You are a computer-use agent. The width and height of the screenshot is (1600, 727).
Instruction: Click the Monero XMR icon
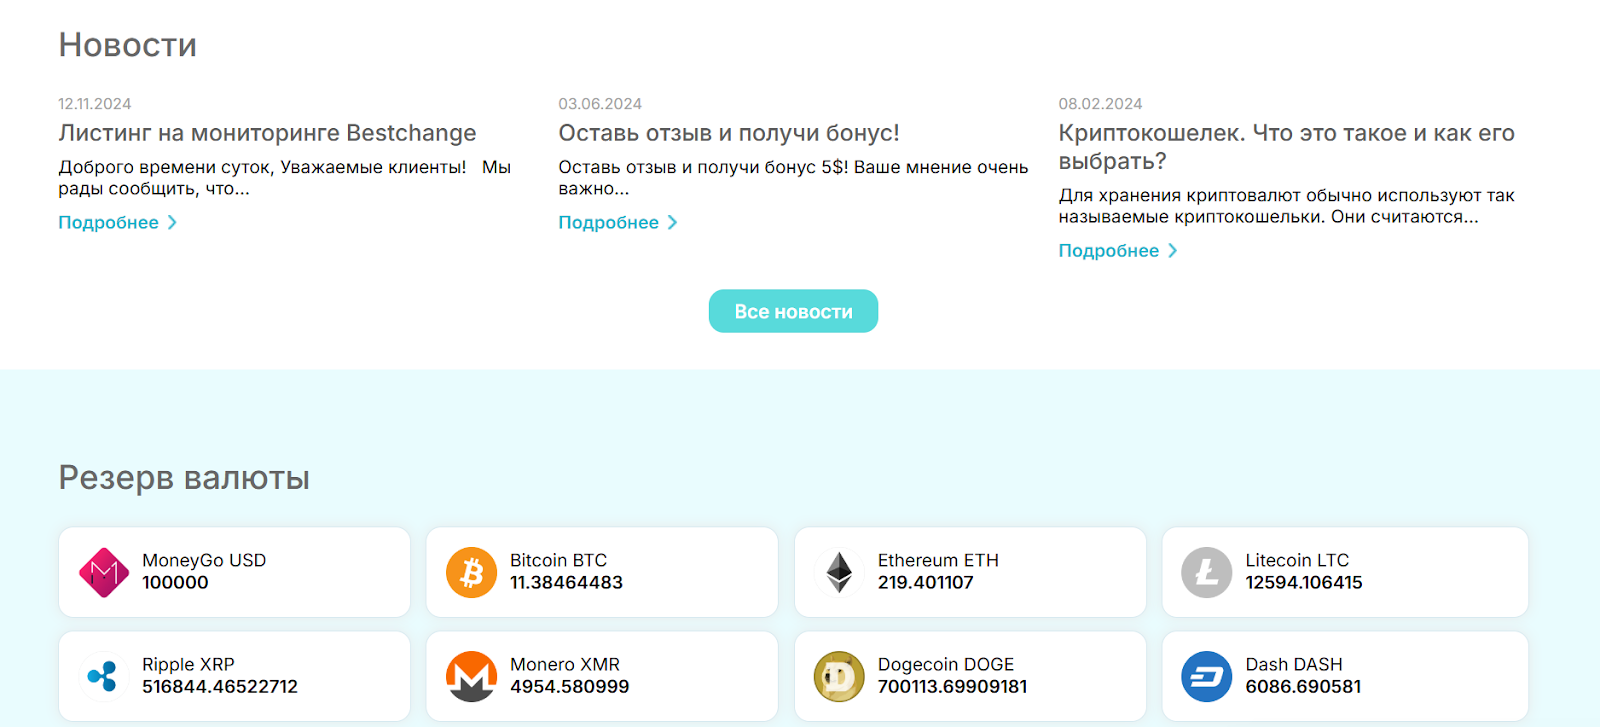coord(472,677)
